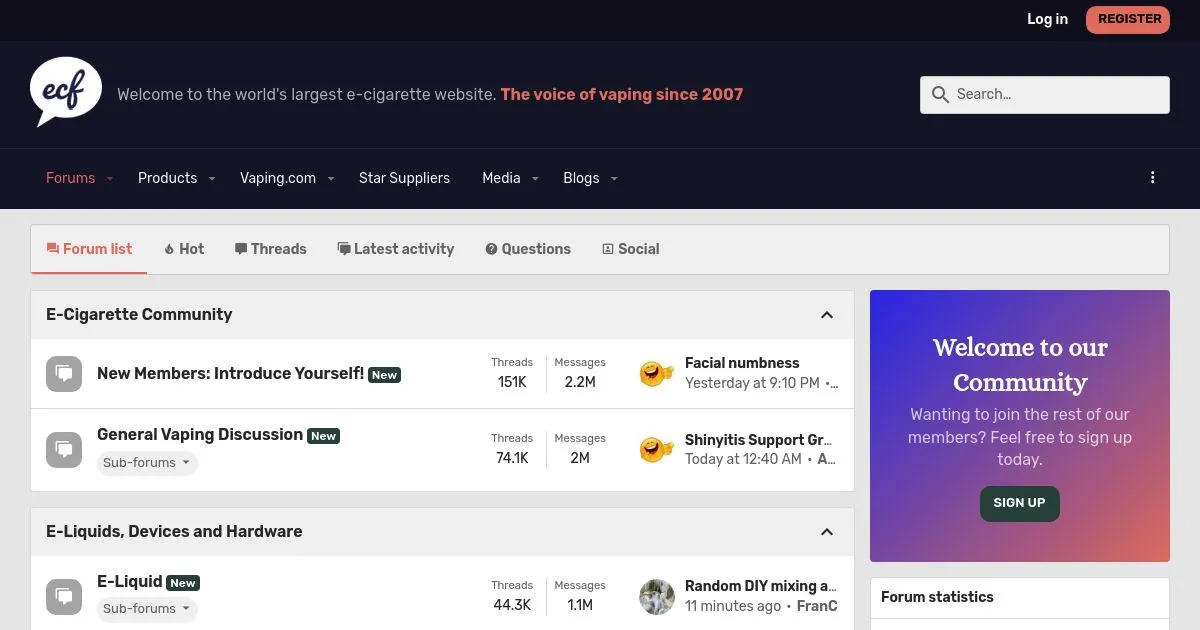The height and width of the screenshot is (630, 1200).
Task: Open New Members: Introduce Yourself! forum
Action: click(x=230, y=373)
